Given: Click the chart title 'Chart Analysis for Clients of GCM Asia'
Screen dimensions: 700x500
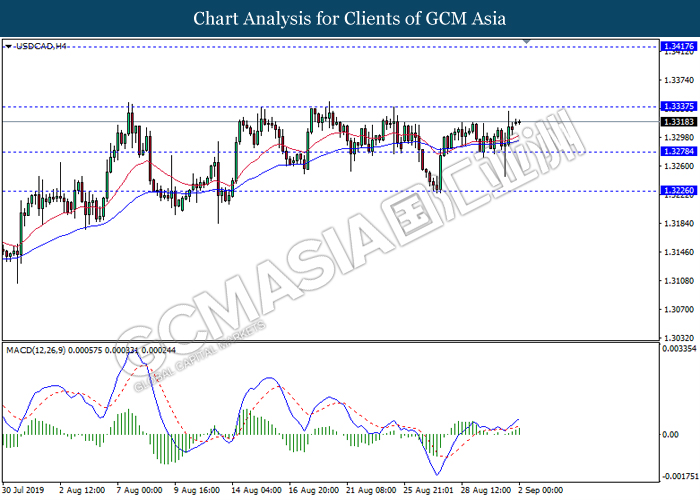Looking at the screenshot, I should point(349,19).
